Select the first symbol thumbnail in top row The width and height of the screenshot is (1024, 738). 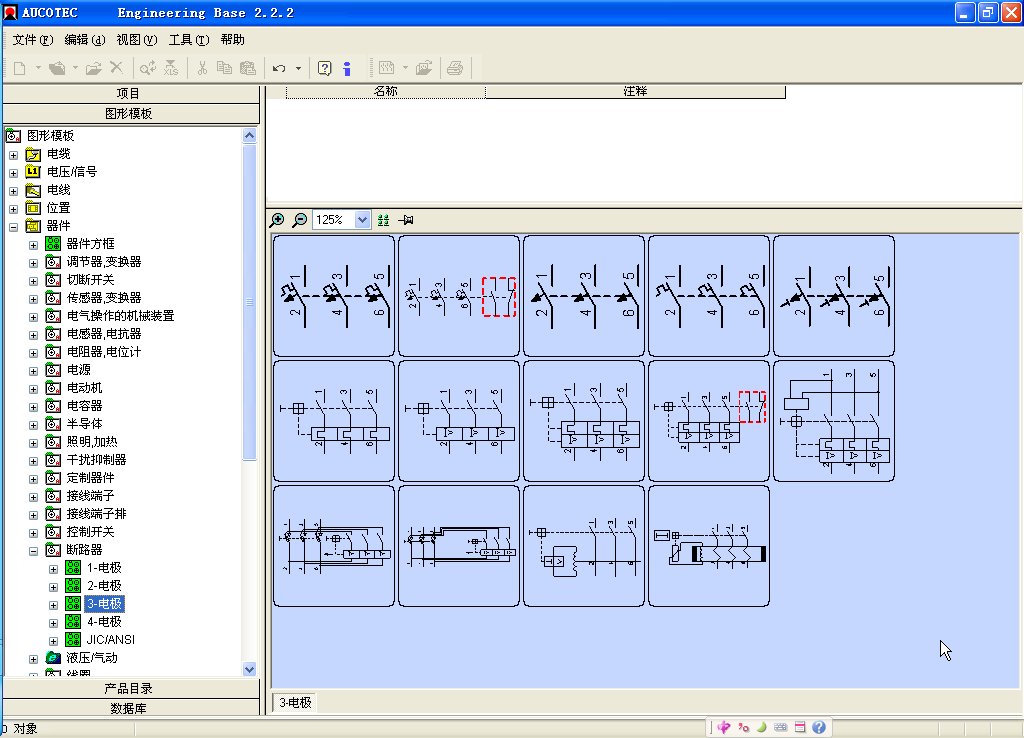tap(334, 296)
